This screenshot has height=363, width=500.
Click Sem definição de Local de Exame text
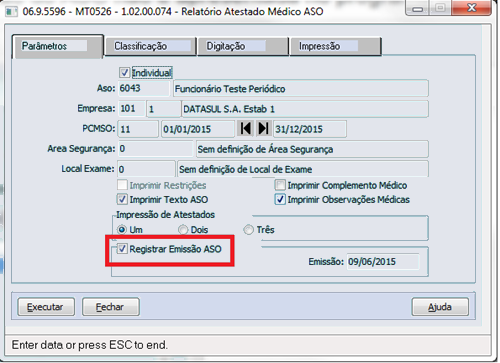pos(246,169)
